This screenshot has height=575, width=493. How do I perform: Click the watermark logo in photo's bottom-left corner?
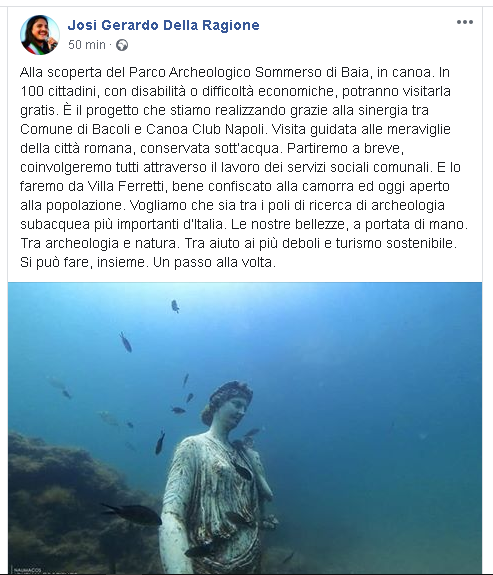28,571
